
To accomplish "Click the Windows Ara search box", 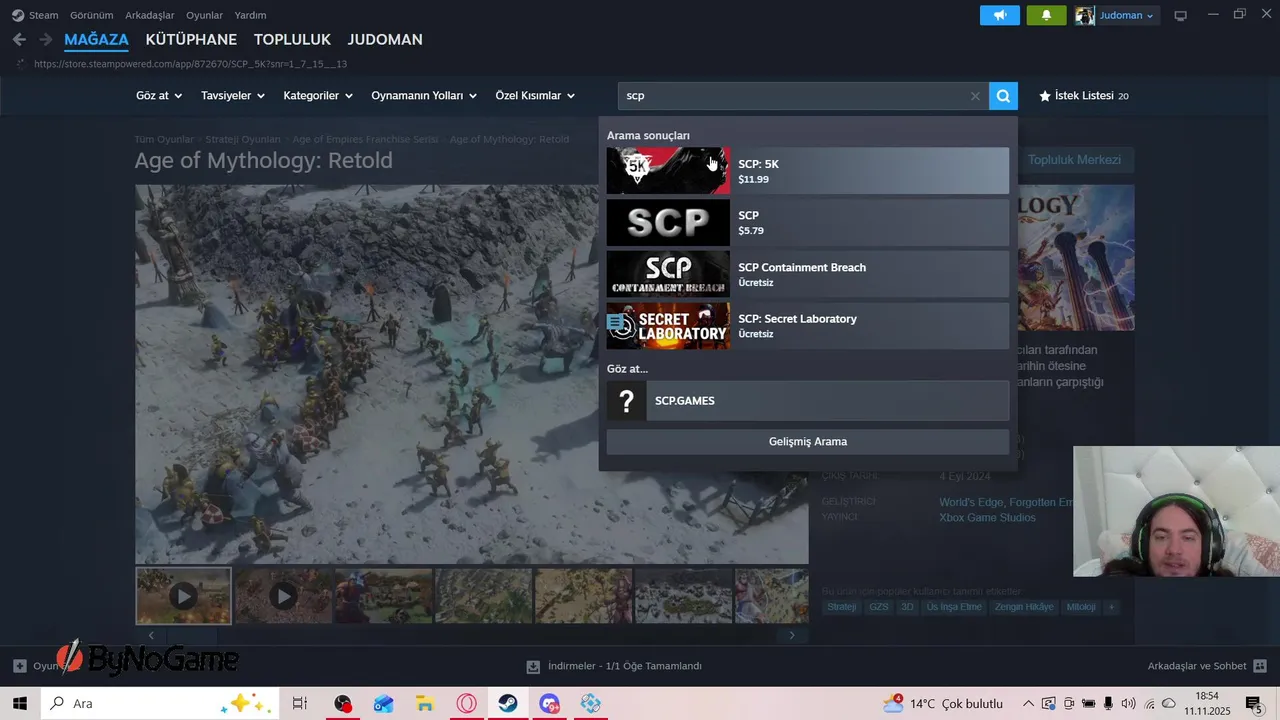I will tap(161, 703).
